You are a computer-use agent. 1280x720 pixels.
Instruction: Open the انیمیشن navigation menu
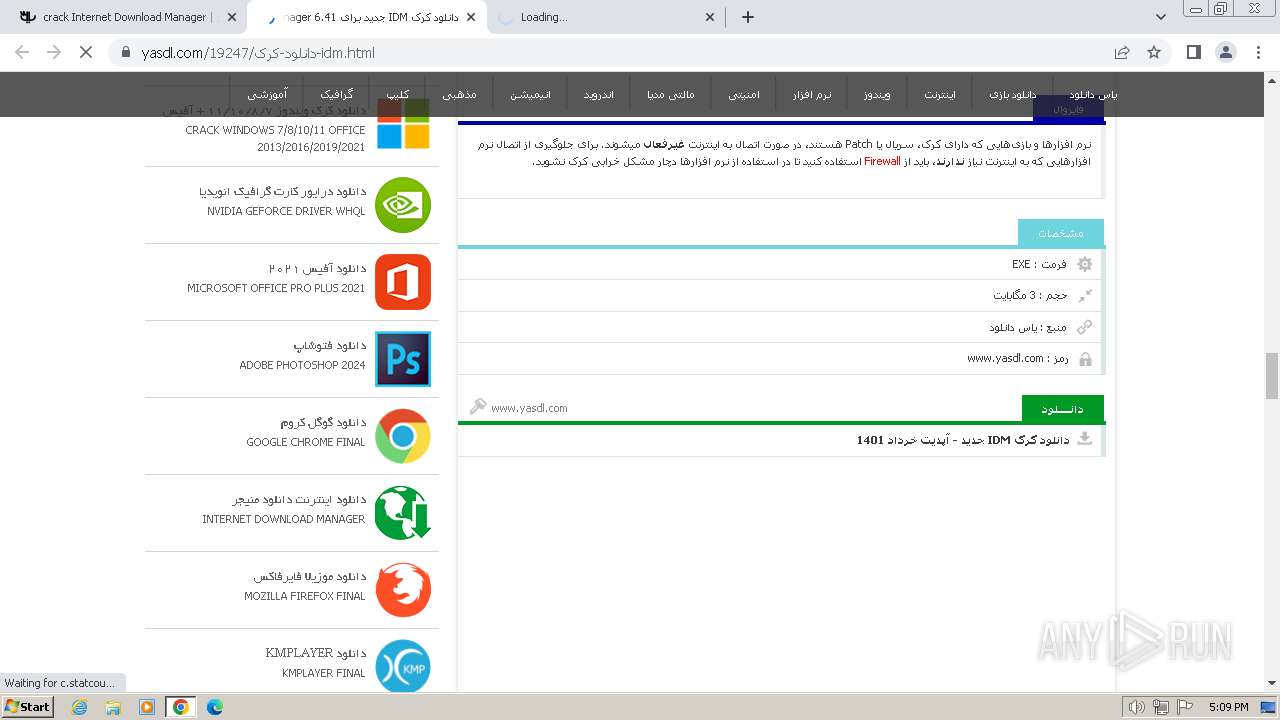click(531, 95)
